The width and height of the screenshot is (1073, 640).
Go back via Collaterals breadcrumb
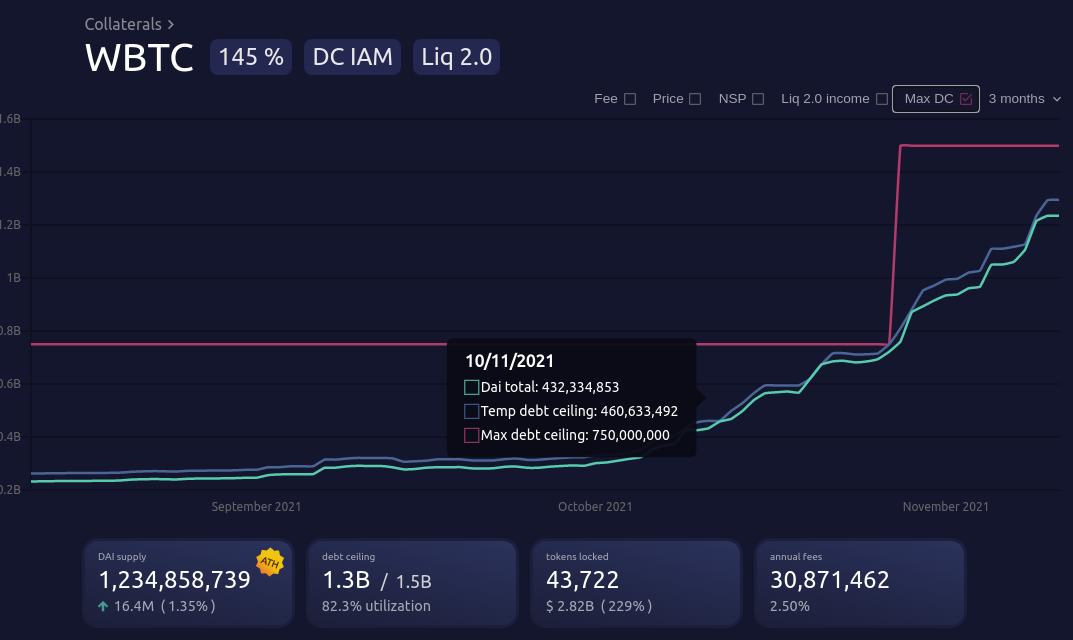tap(124, 24)
